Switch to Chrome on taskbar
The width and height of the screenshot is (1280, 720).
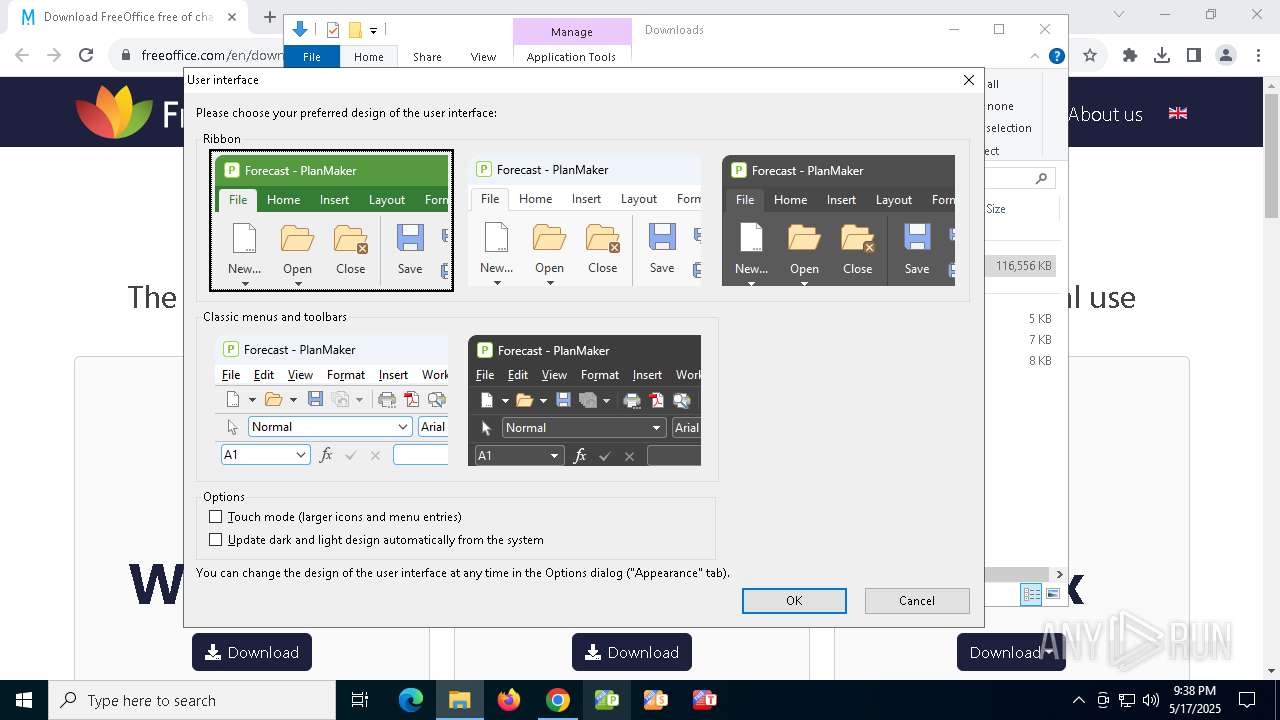tap(558, 700)
